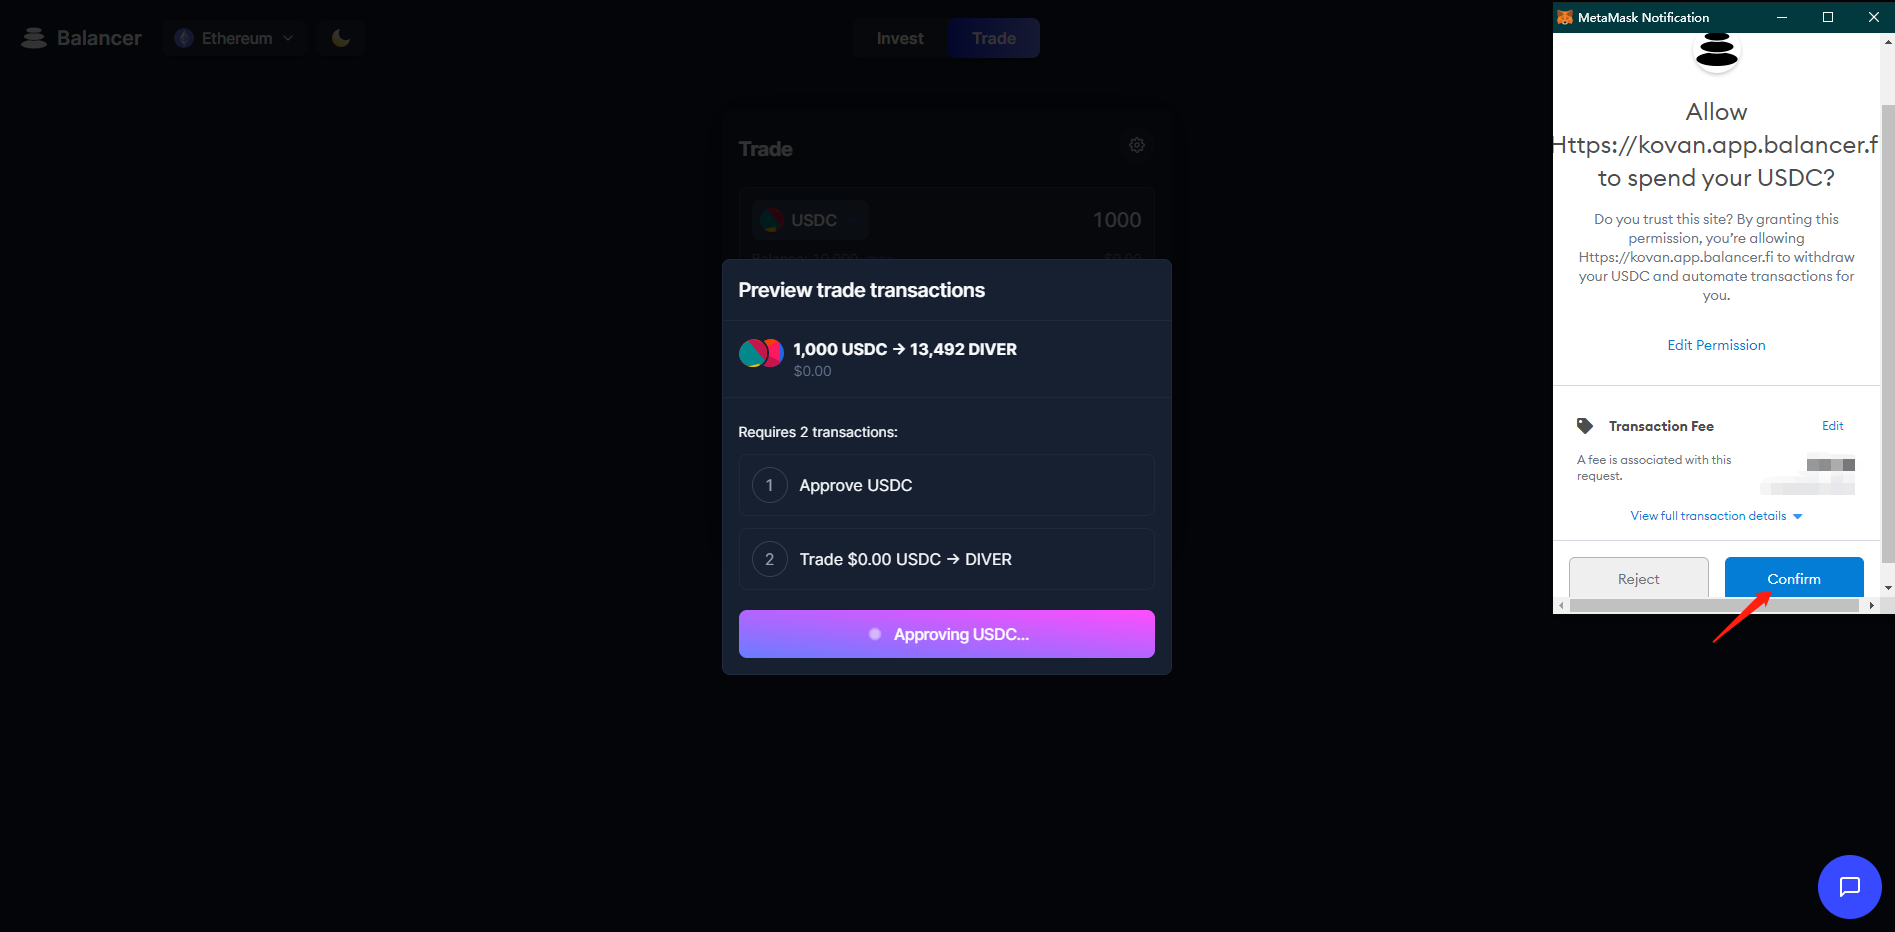Click the MetaMask horizontal scrollbar

point(1714,606)
